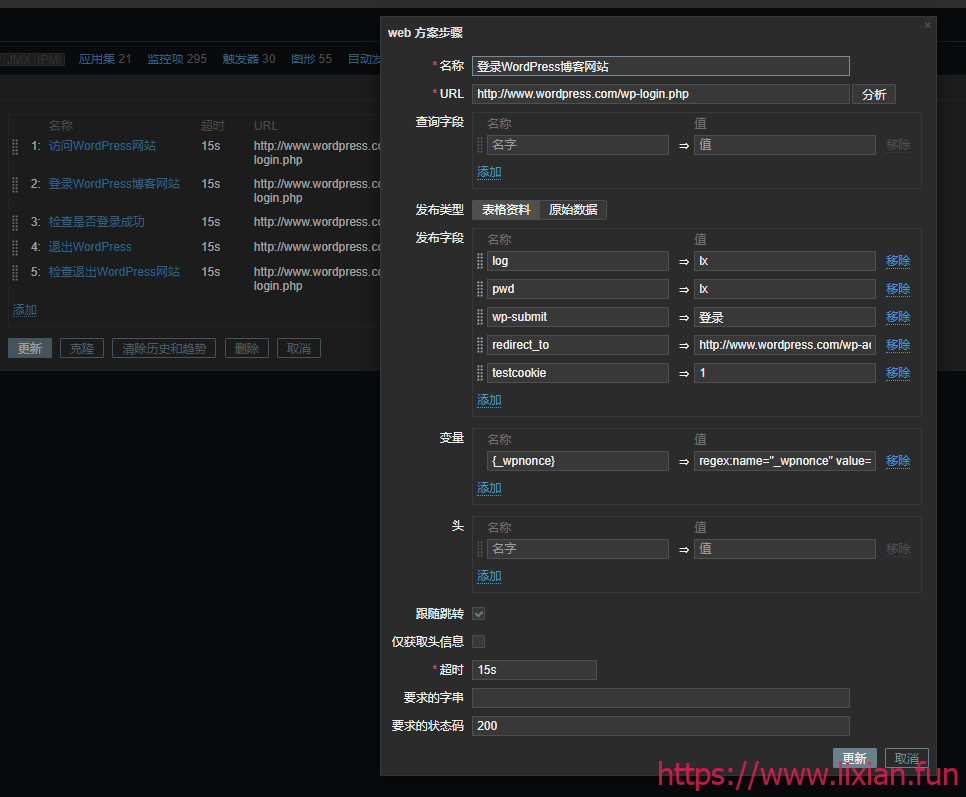966x797 pixels.
Task: Click the 名称 step name field
Action: [x=660, y=66]
